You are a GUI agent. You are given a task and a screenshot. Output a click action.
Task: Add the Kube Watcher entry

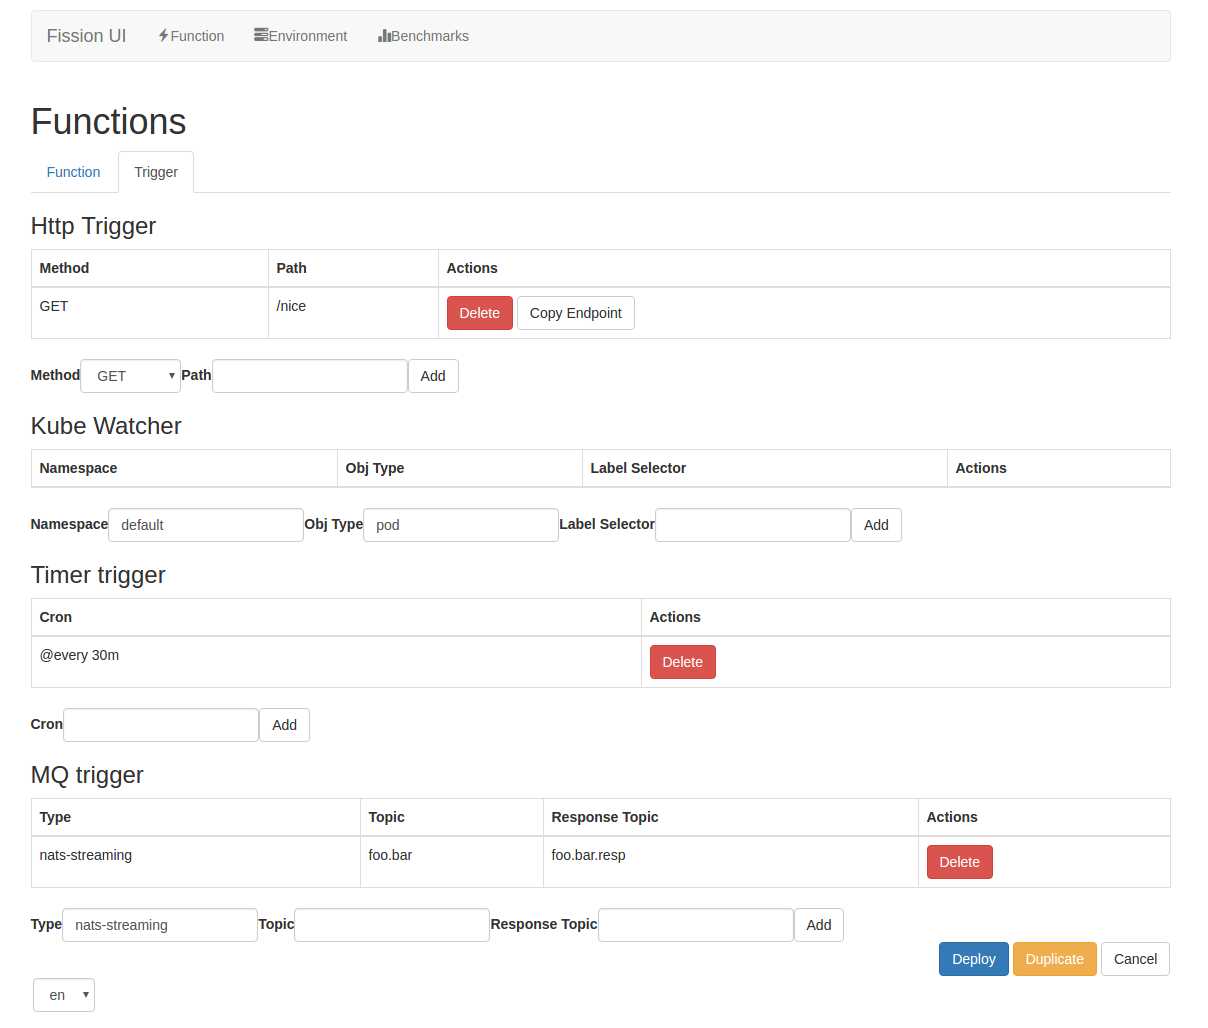pyautogui.click(x=877, y=525)
